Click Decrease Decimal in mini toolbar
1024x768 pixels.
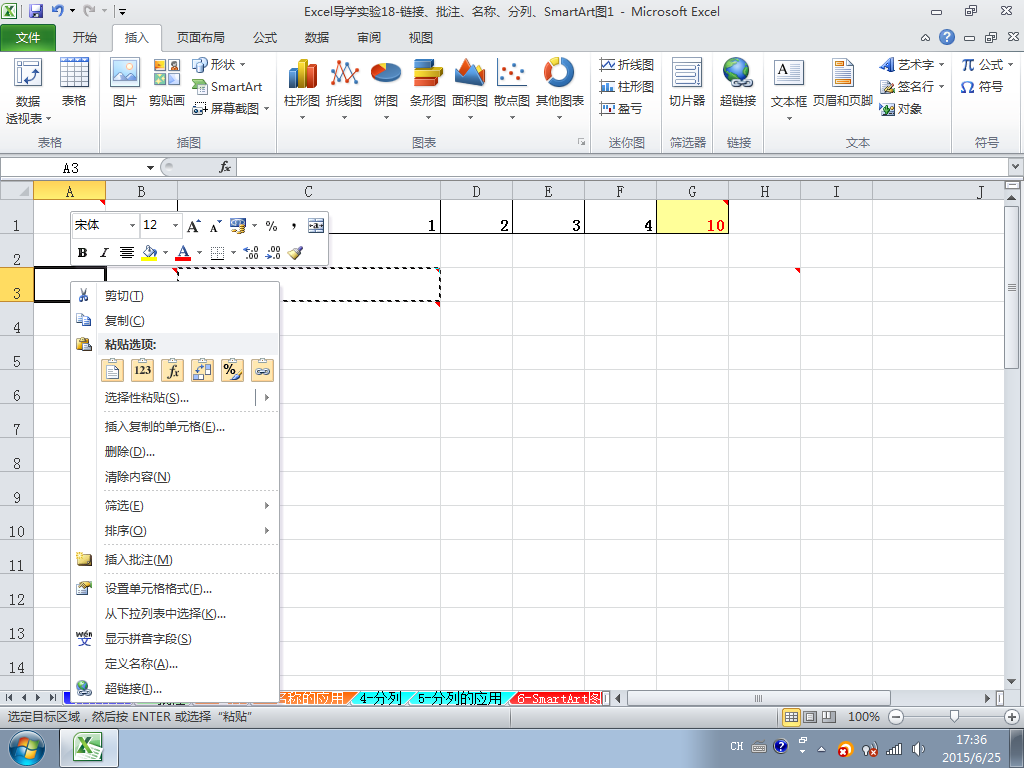click(x=273, y=253)
